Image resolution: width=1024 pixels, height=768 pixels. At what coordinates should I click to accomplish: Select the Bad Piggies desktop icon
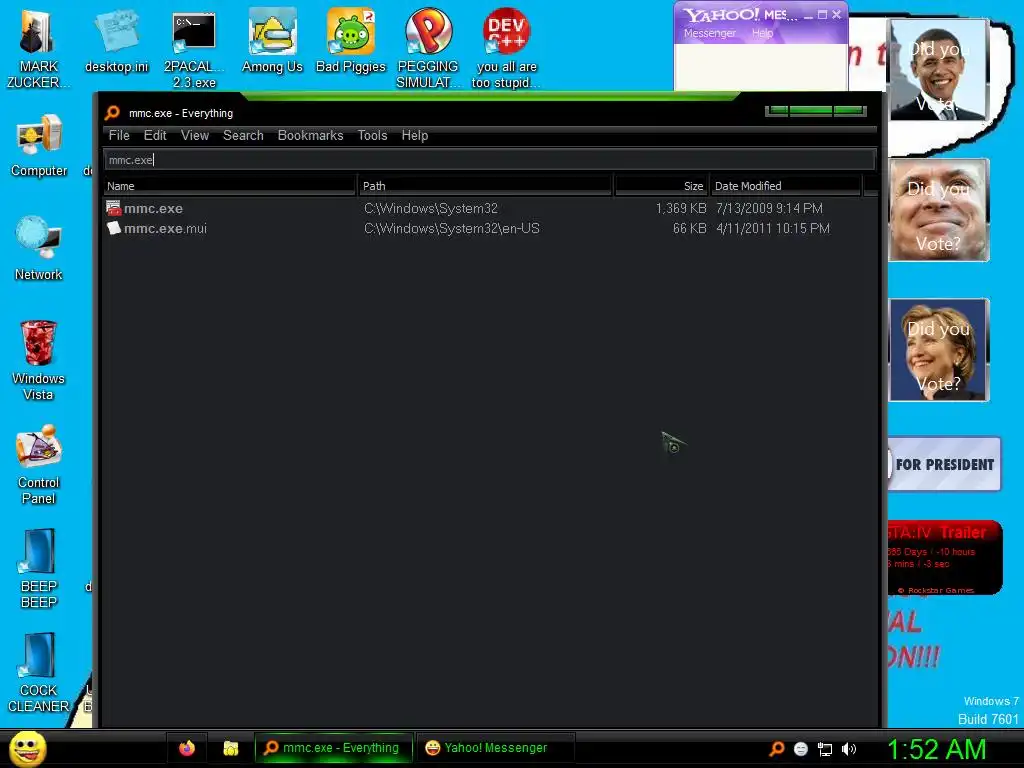pos(351,42)
